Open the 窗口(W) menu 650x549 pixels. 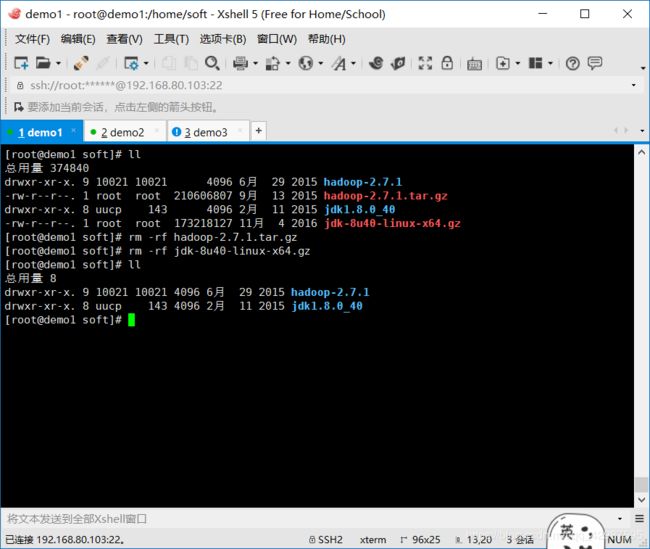click(x=277, y=39)
